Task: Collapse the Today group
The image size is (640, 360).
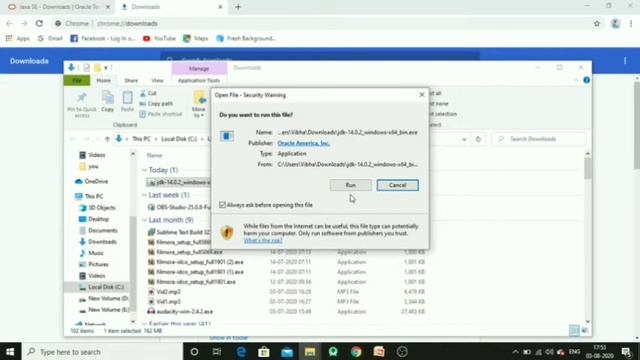Action: coord(144,170)
